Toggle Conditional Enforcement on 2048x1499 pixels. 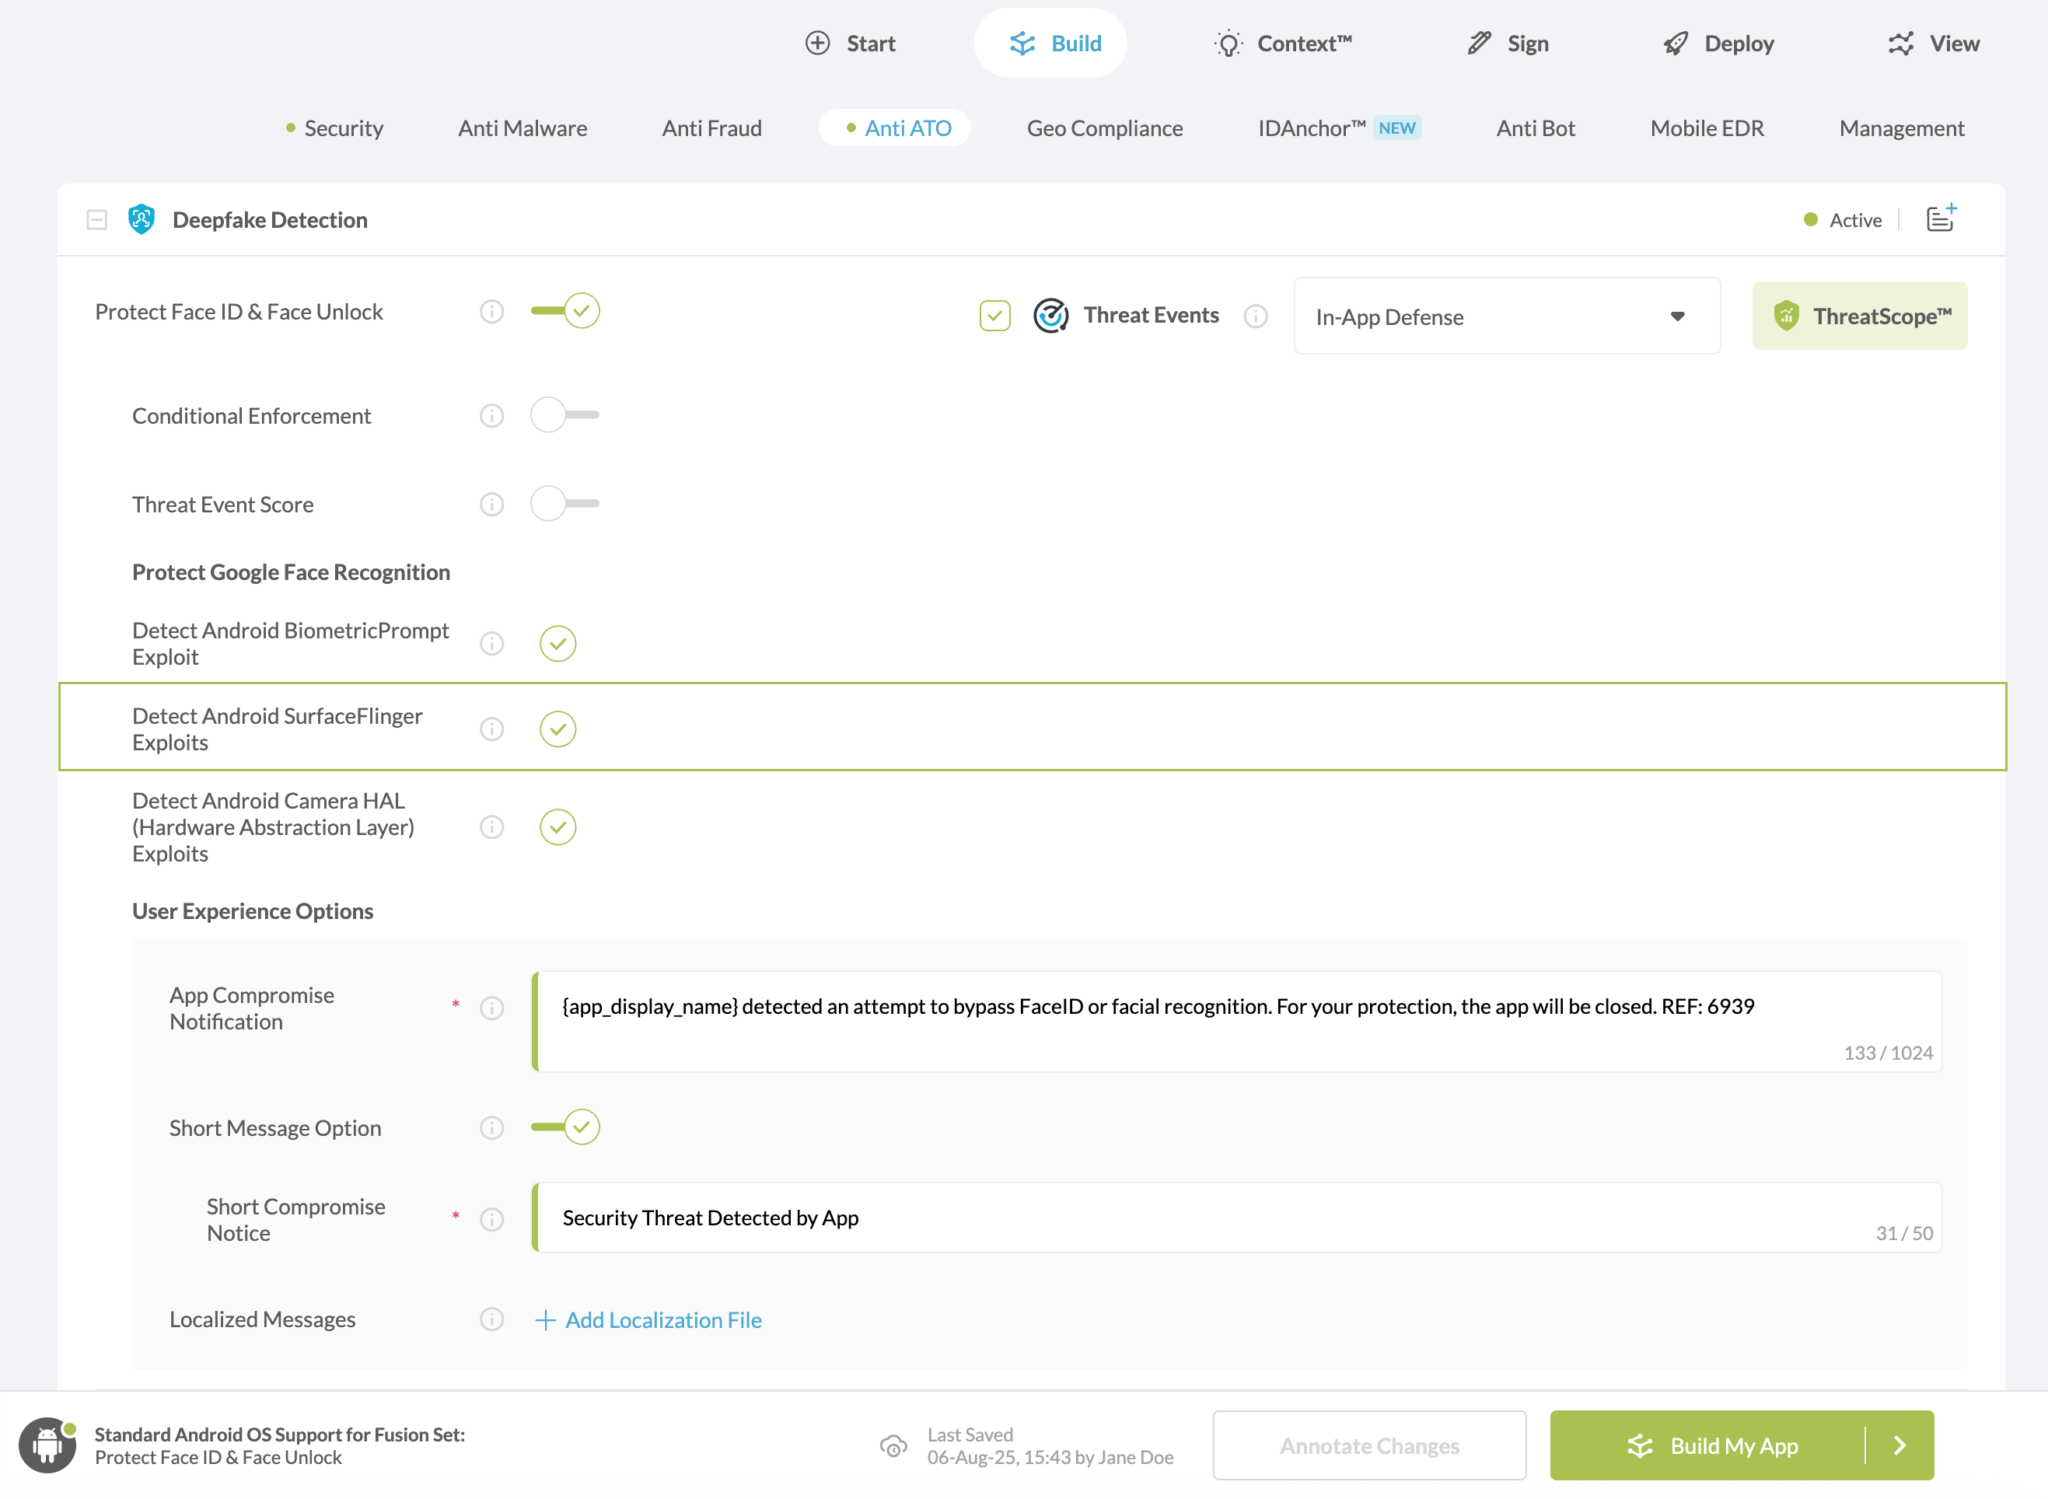click(x=564, y=415)
